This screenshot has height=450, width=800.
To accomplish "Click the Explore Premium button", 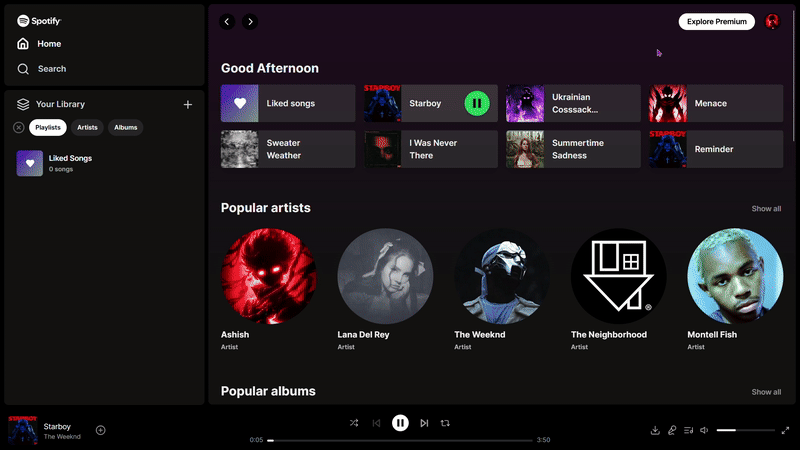I will pyautogui.click(x=716, y=21).
